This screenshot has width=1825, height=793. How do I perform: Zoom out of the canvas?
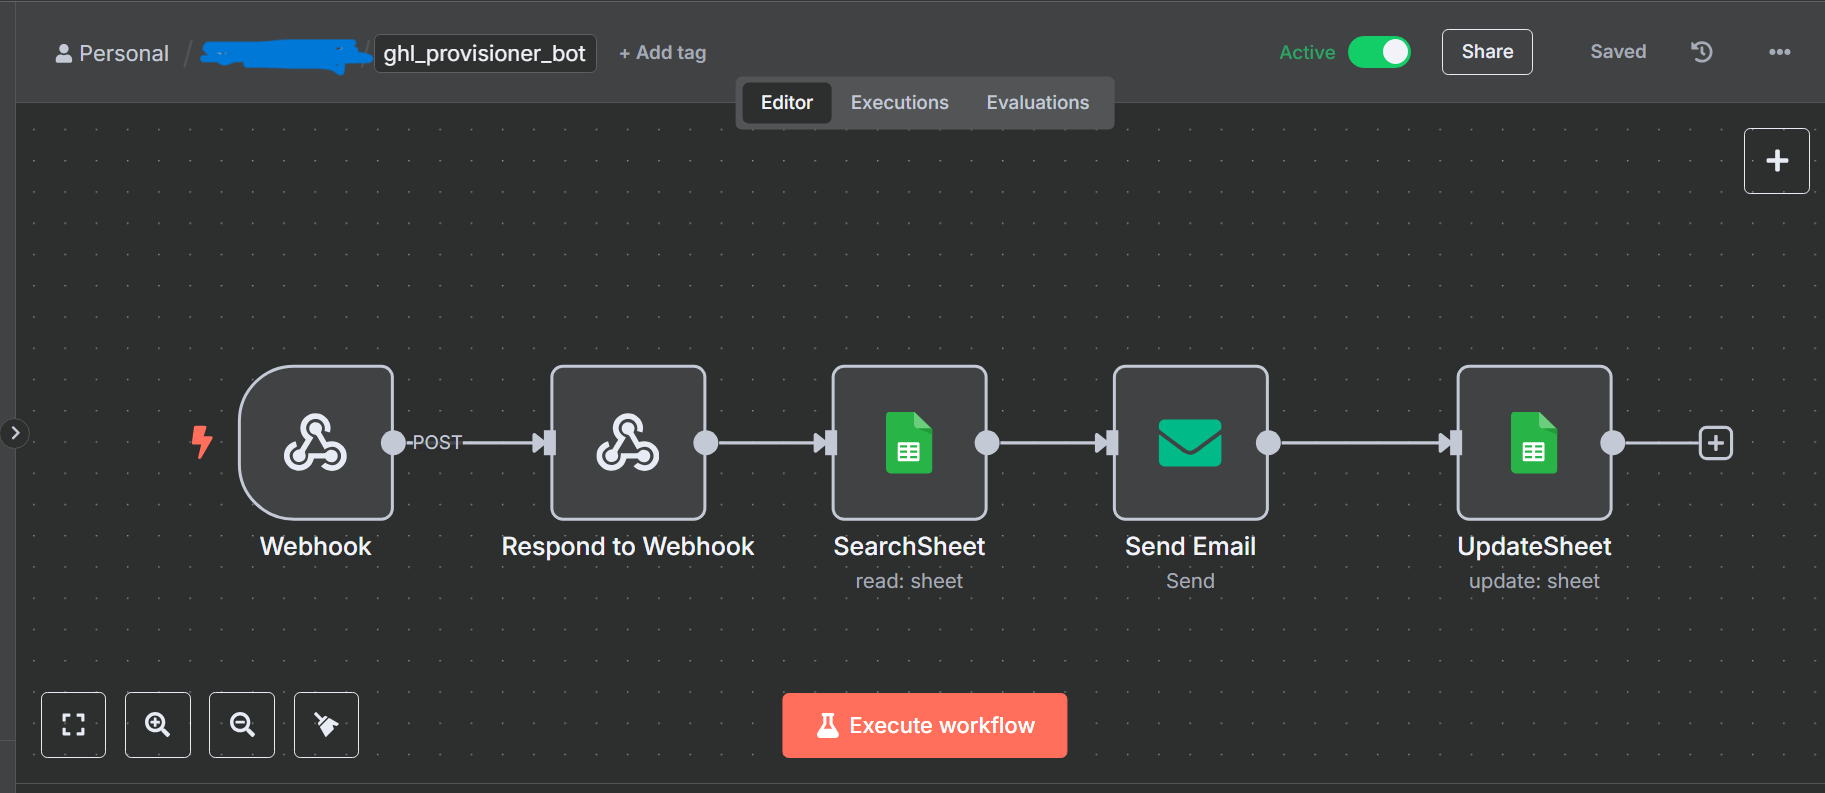pyautogui.click(x=242, y=724)
